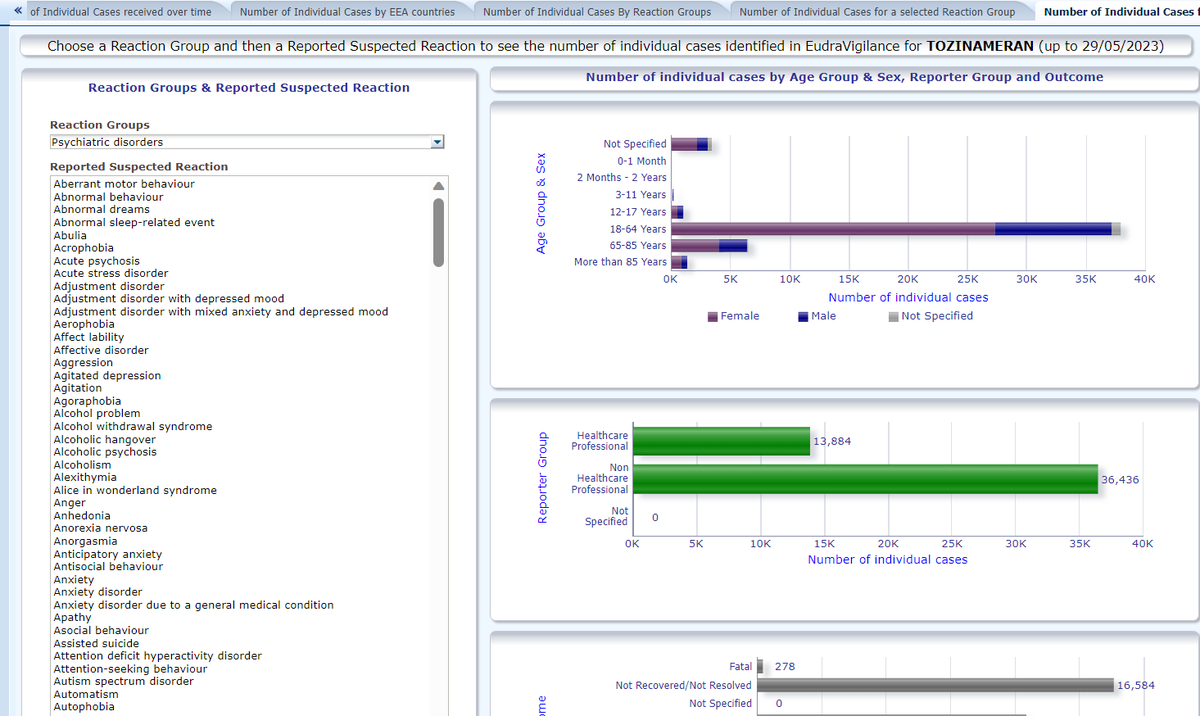Open Individual Cases for a selected Reaction Group tab

(x=876, y=12)
